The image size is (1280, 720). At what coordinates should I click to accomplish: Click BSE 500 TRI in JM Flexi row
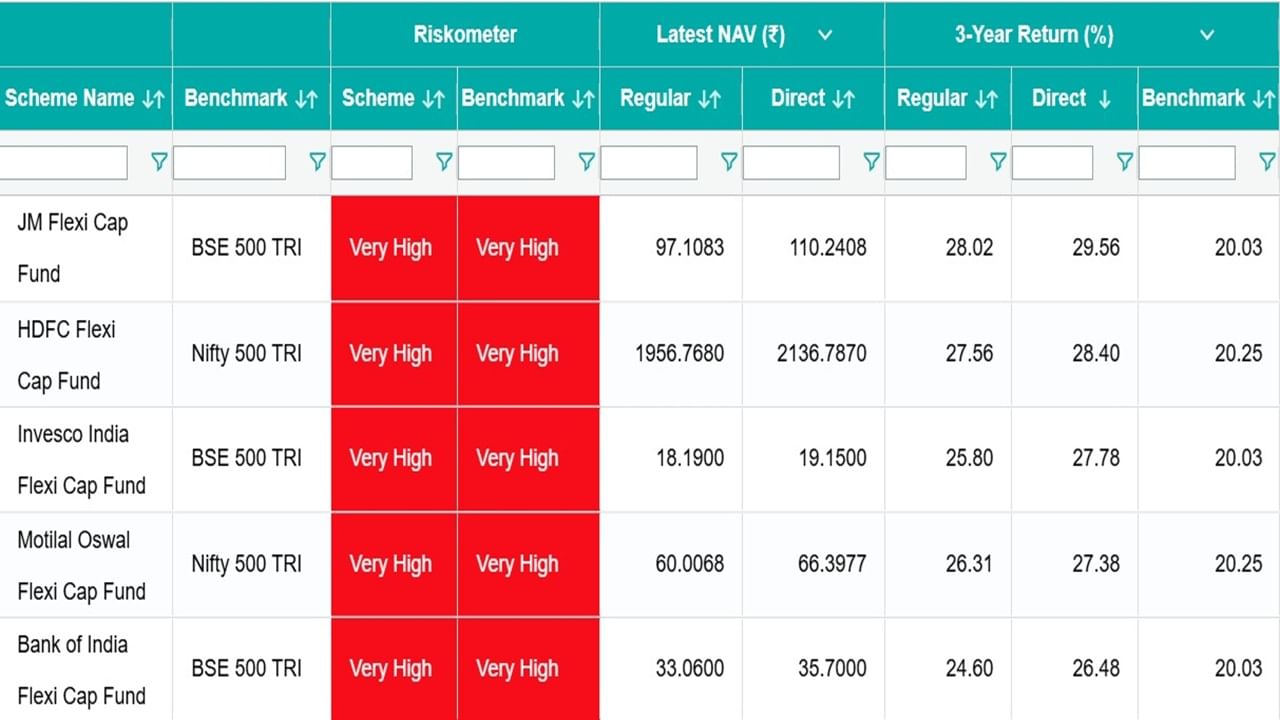pyautogui.click(x=246, y=248)
